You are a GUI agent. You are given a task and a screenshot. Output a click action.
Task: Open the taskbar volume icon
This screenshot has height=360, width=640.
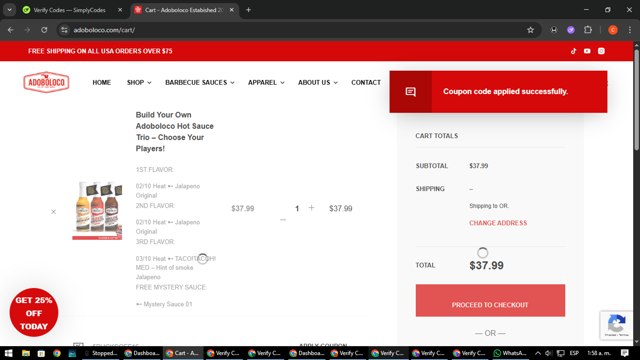tap(549, 353)
